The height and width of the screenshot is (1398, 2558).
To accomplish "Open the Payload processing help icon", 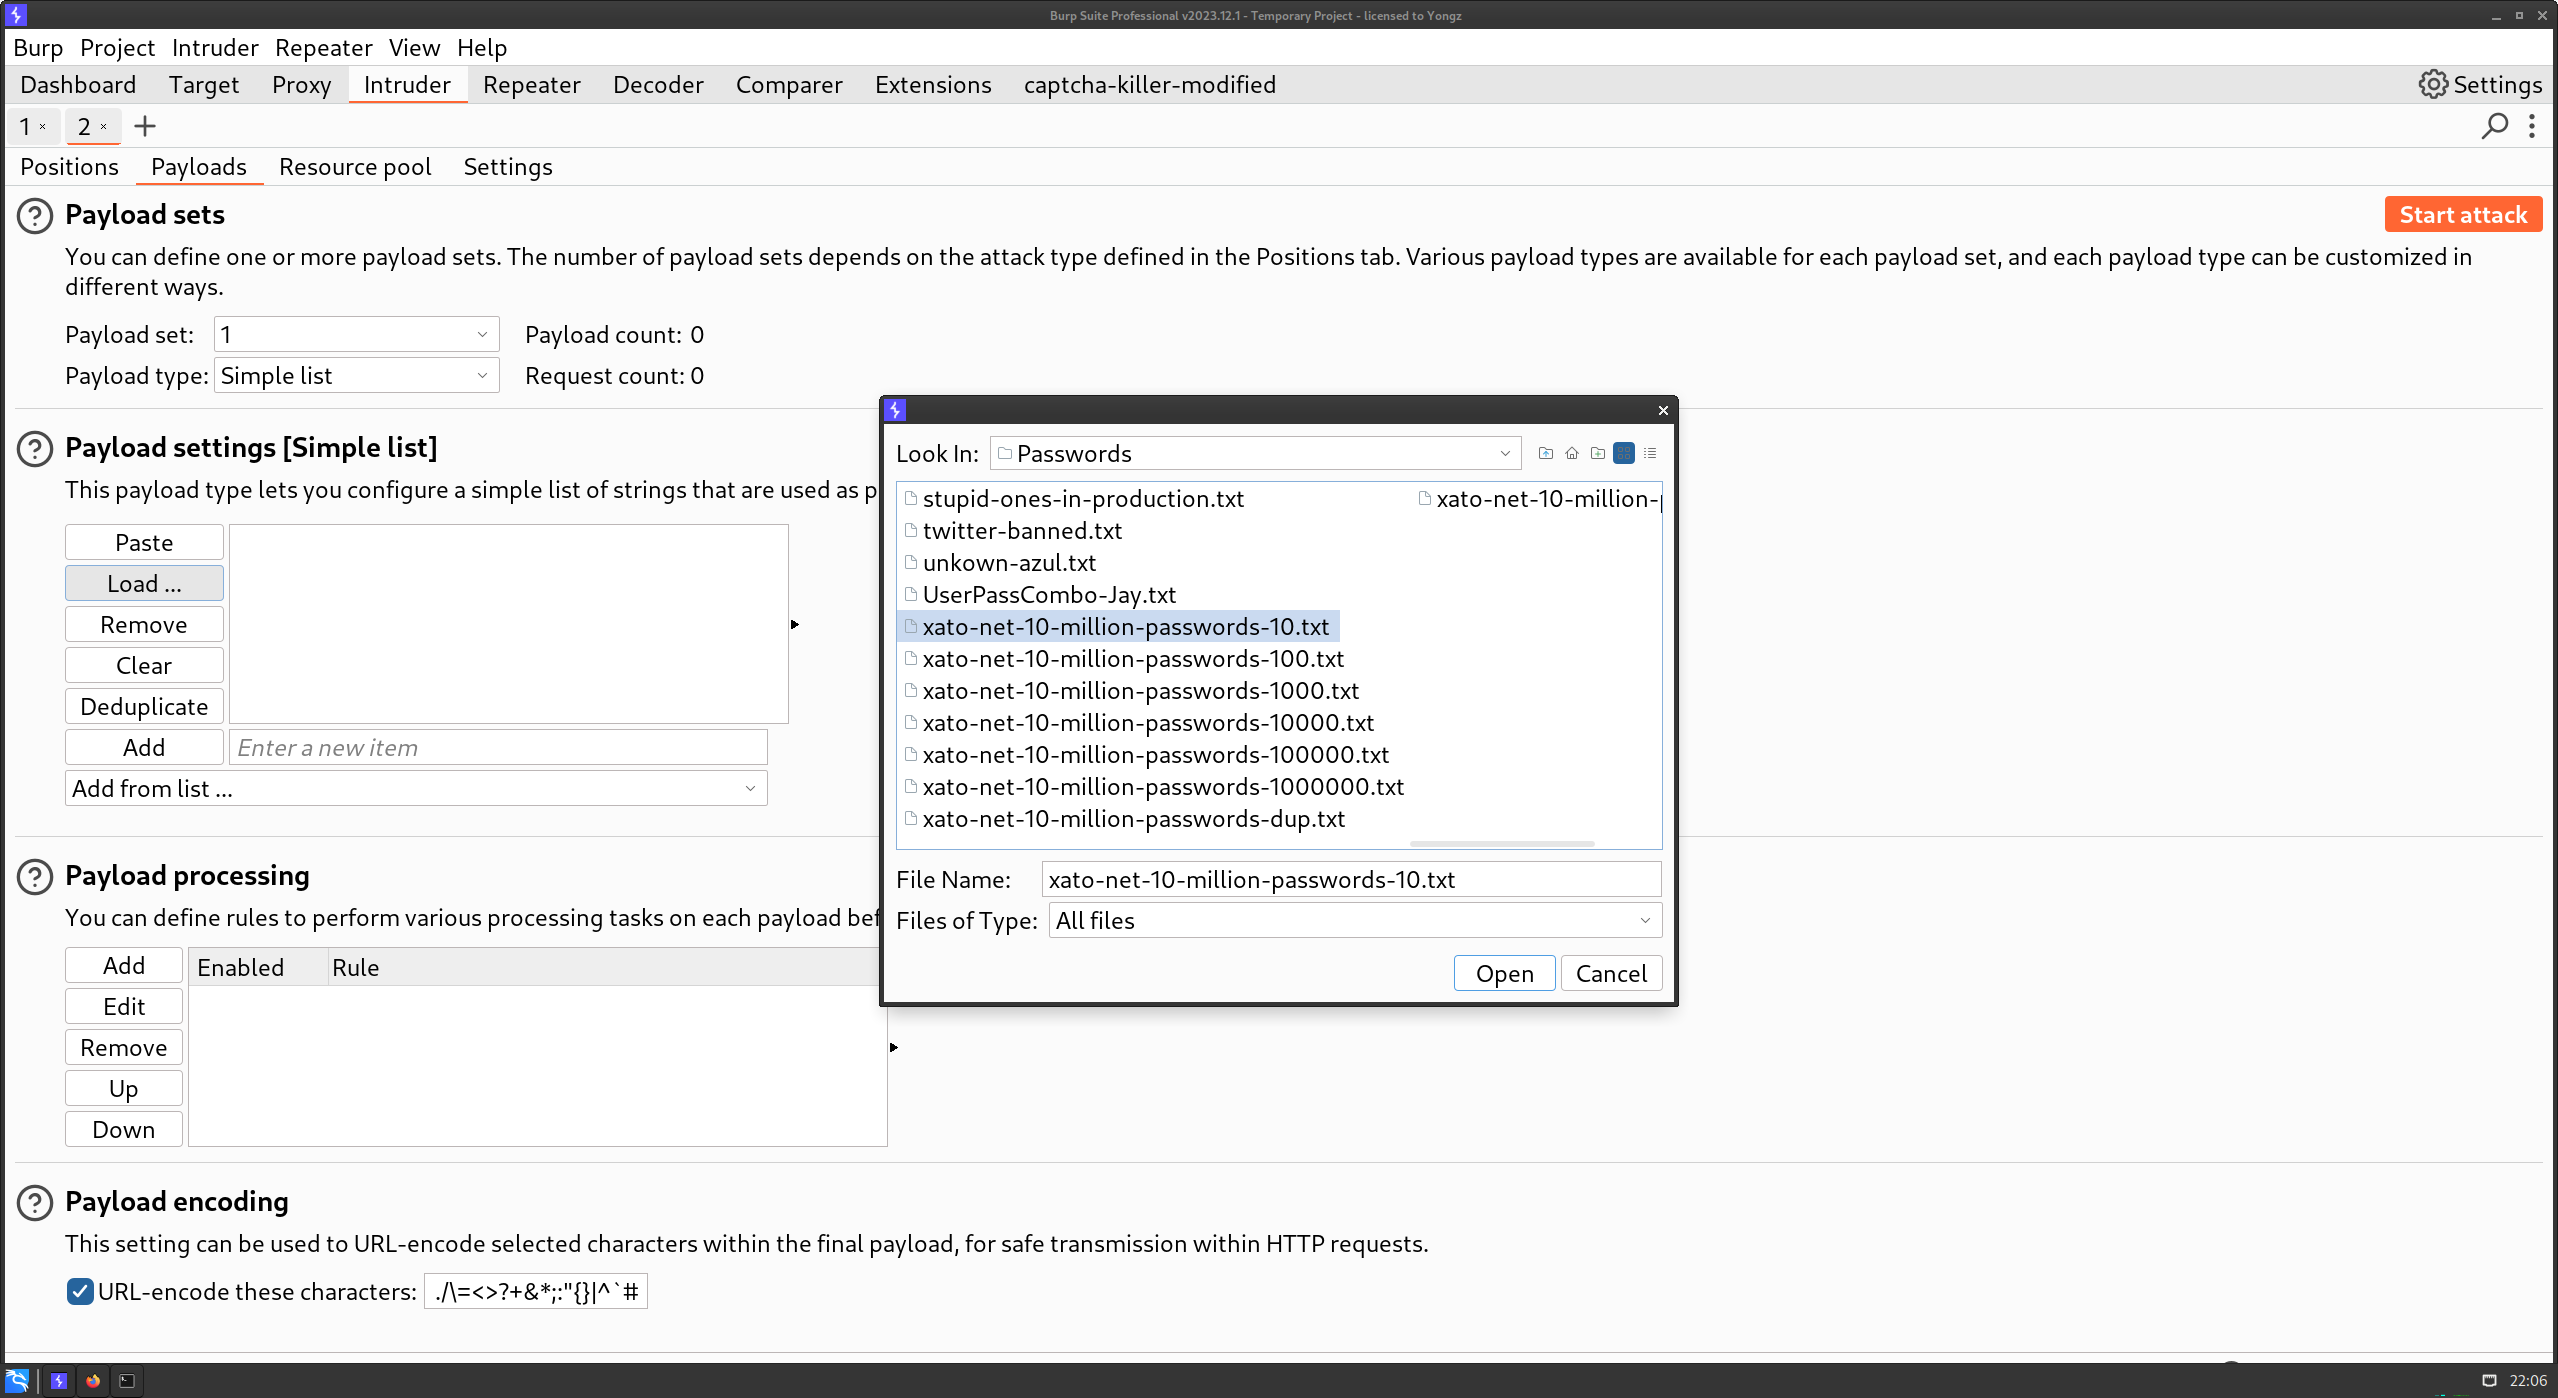I will coord(35,877).
